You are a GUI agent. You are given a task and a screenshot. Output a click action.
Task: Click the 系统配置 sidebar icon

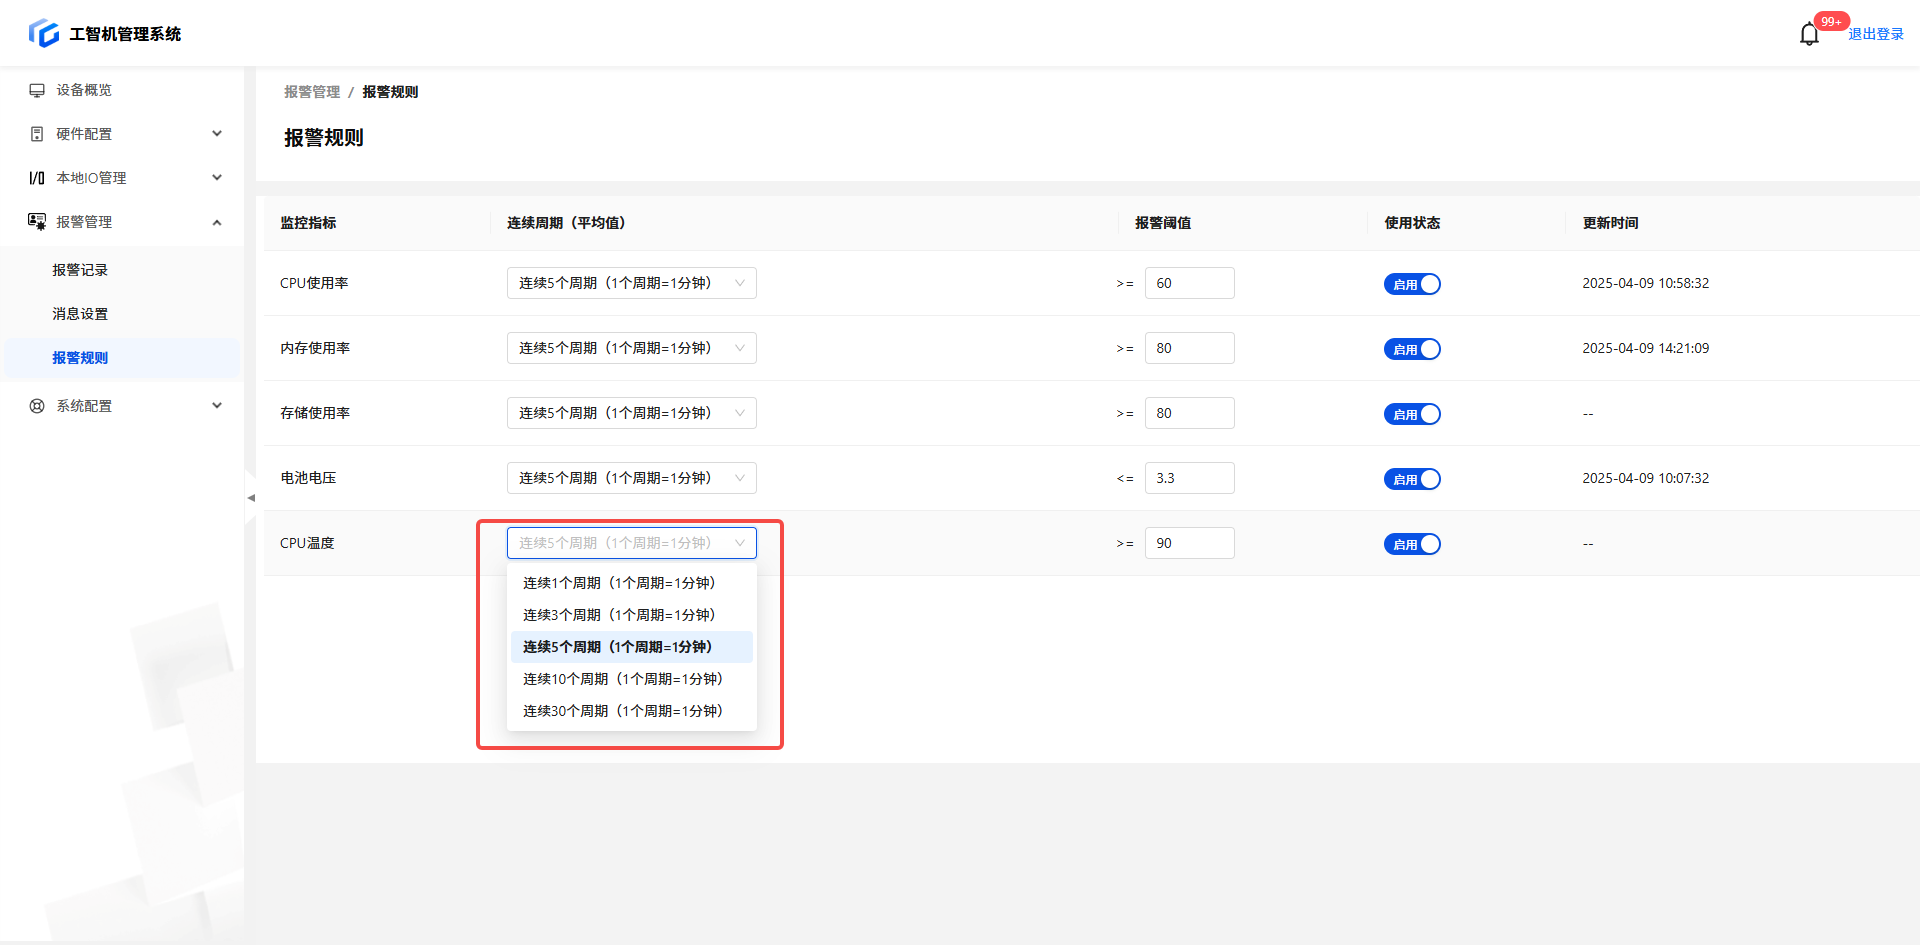pos(37,406)
